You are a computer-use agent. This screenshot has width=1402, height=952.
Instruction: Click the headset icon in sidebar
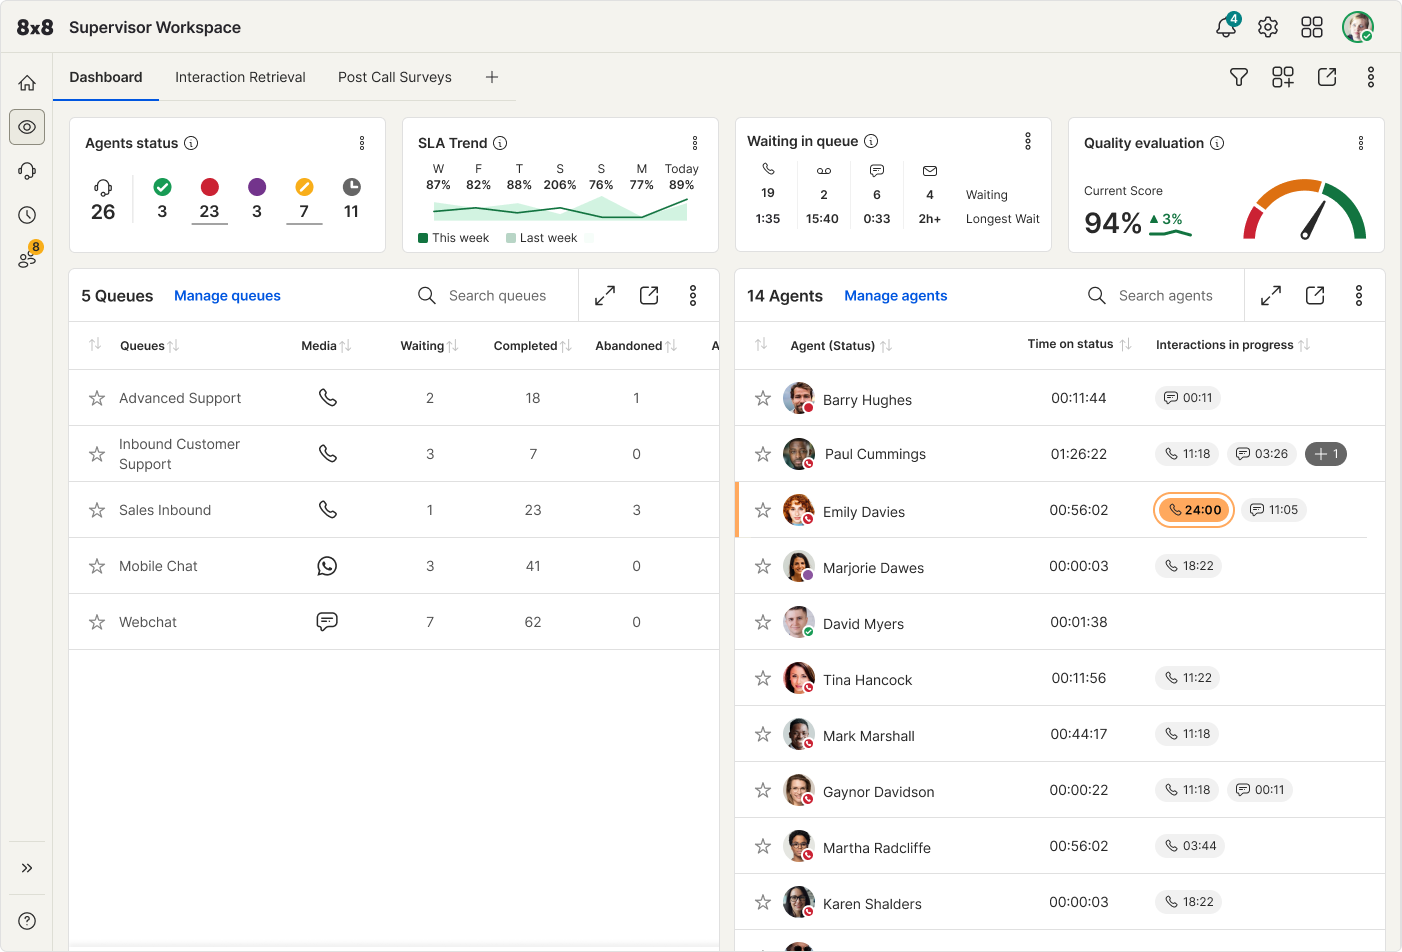click(27, 171)
